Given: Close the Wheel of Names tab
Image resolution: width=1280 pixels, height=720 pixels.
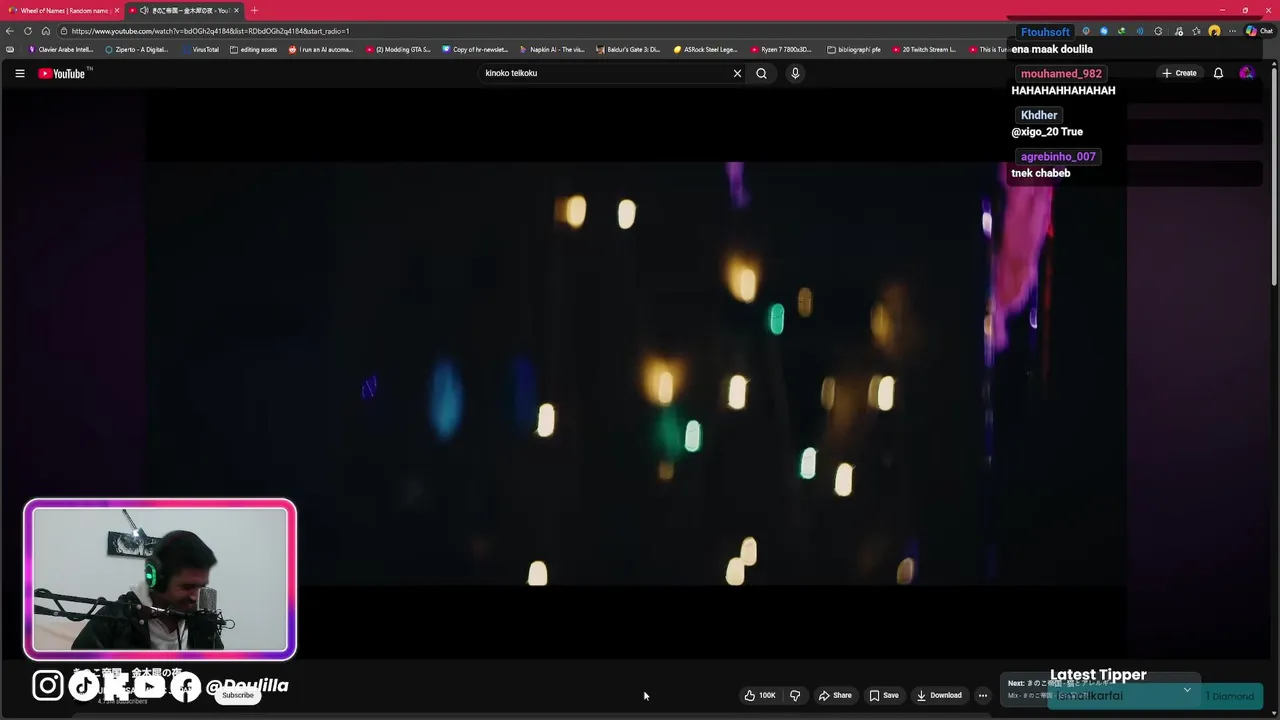Looking at the screenshot, I should click(x=116, y=10).
